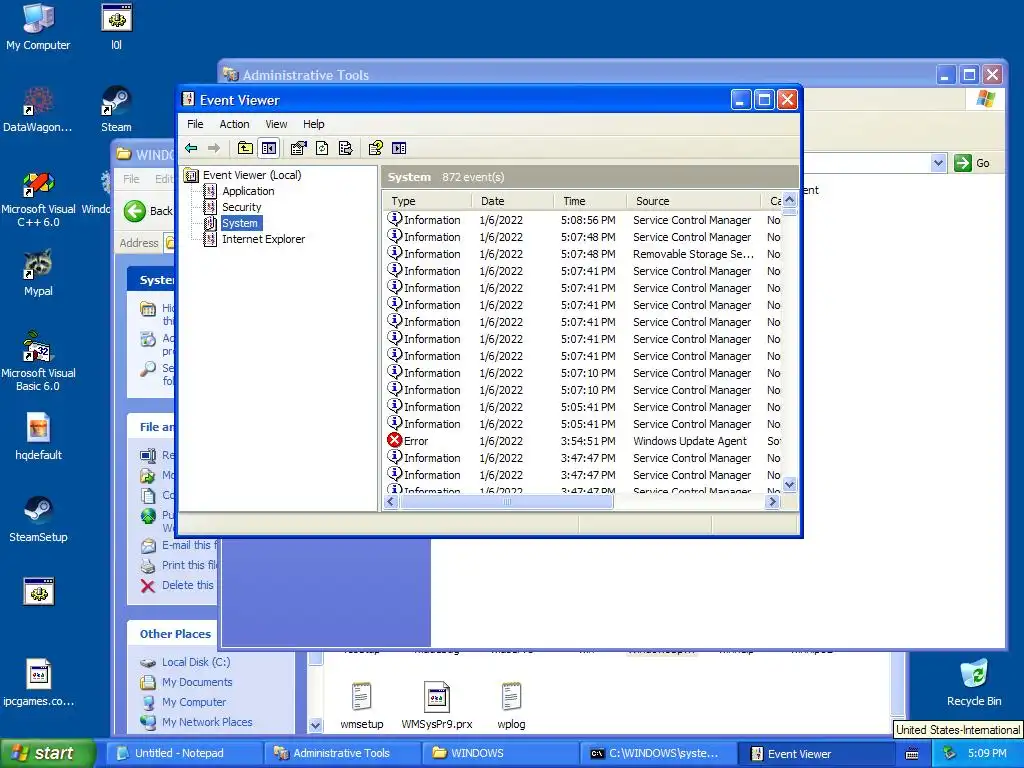
Task: Open My Network Places link in Other Places
Action: pyautogui.click(x=207, y=722)
